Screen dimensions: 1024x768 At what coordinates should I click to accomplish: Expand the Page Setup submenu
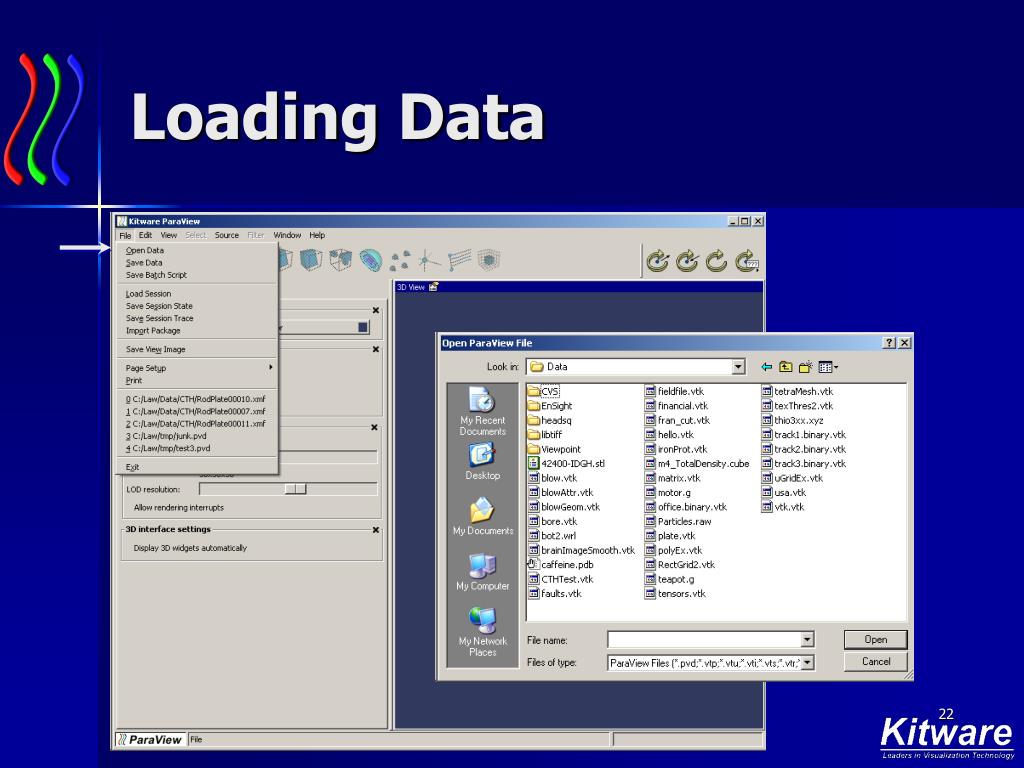click(199, 368)
